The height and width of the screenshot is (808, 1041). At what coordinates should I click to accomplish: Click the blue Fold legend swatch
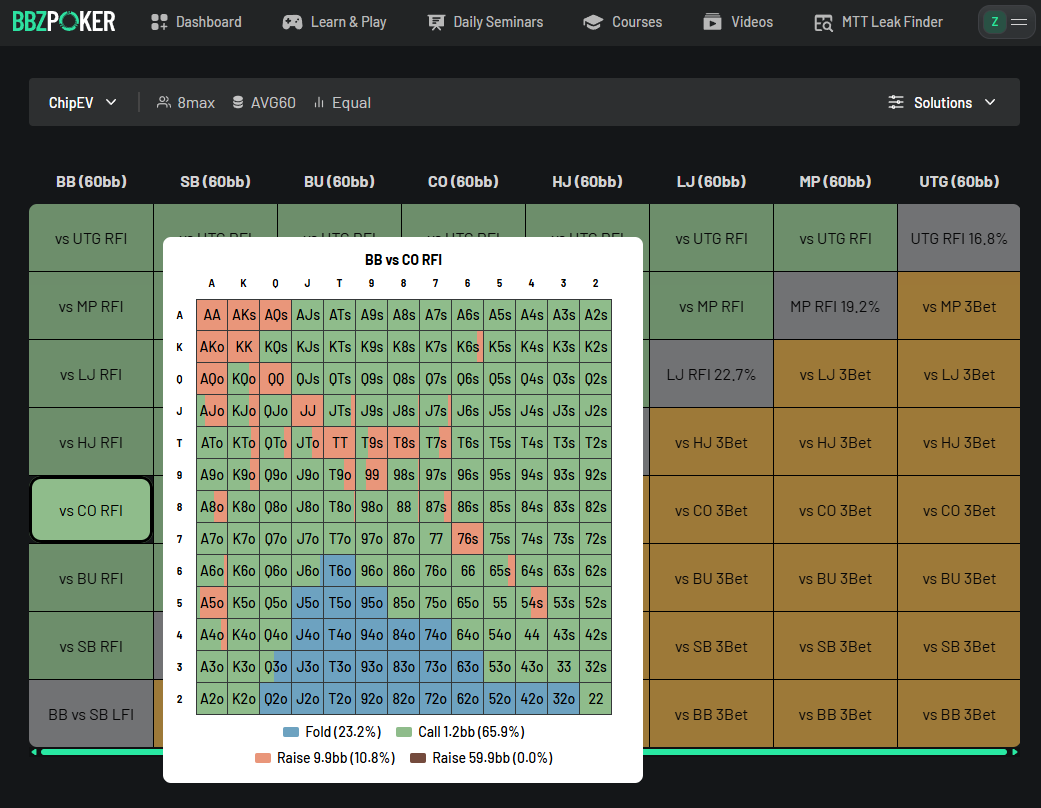[x=291, y=732]
